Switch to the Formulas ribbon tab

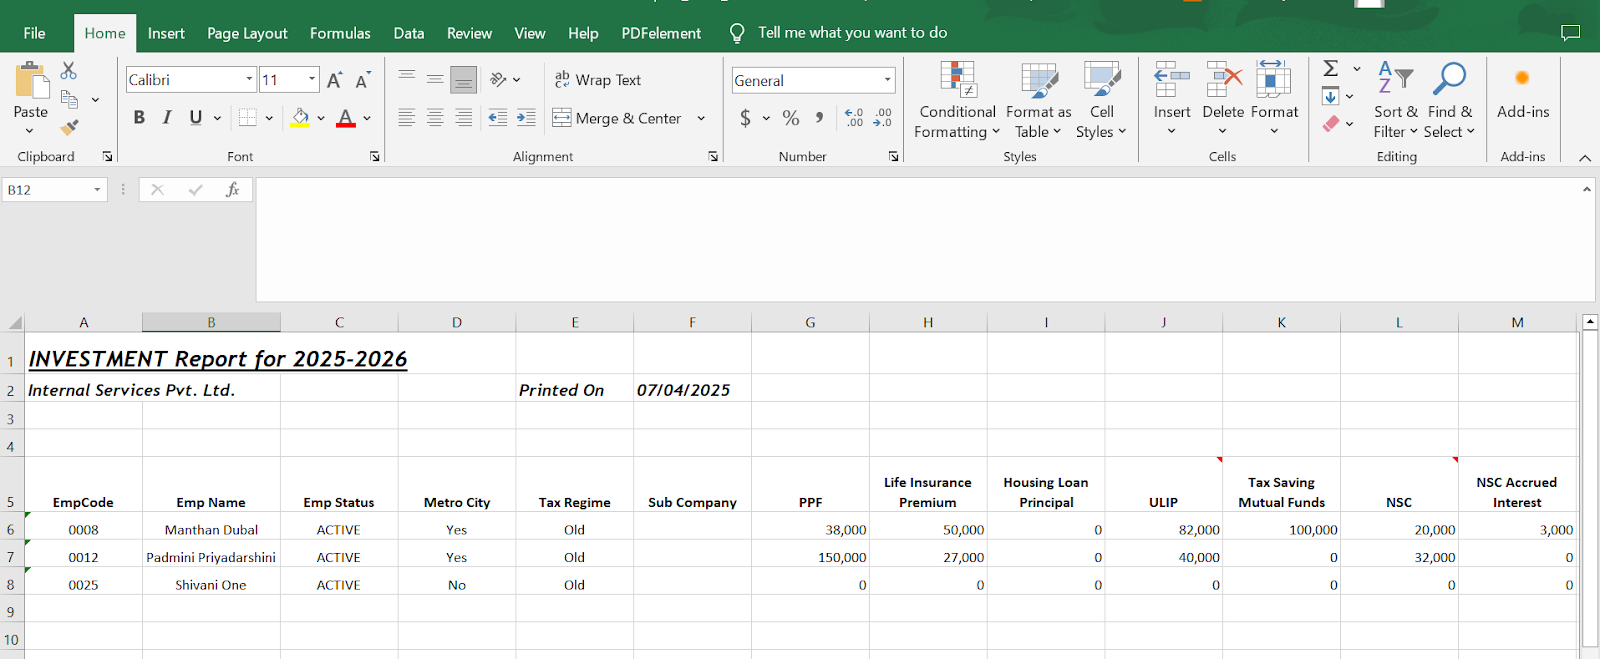click(340, 33)
